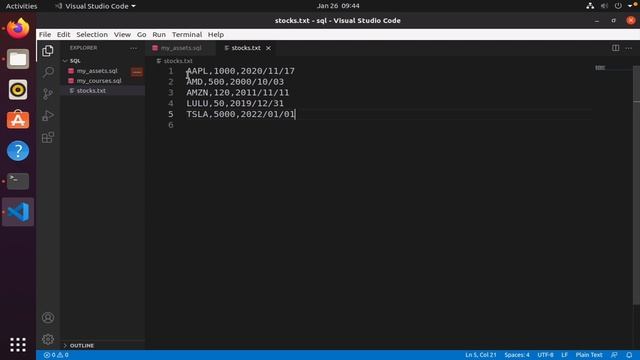Open Visual Studio Code app menu dropdown
Viewport: 640px width, 360px height.
click(x=95, y=6)
